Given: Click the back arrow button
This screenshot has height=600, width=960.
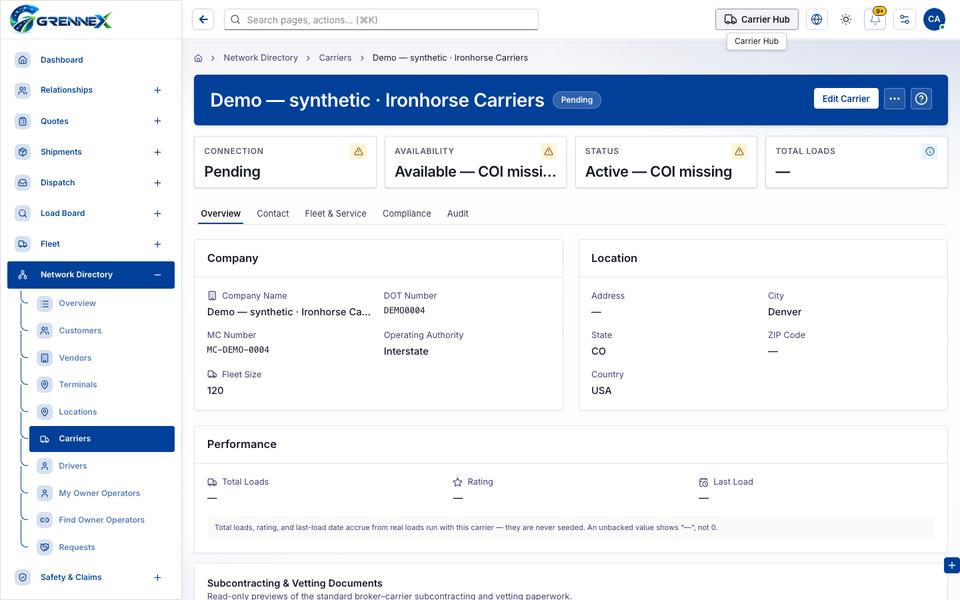Looking at the screenshot, I should click(x=203, y=20).
